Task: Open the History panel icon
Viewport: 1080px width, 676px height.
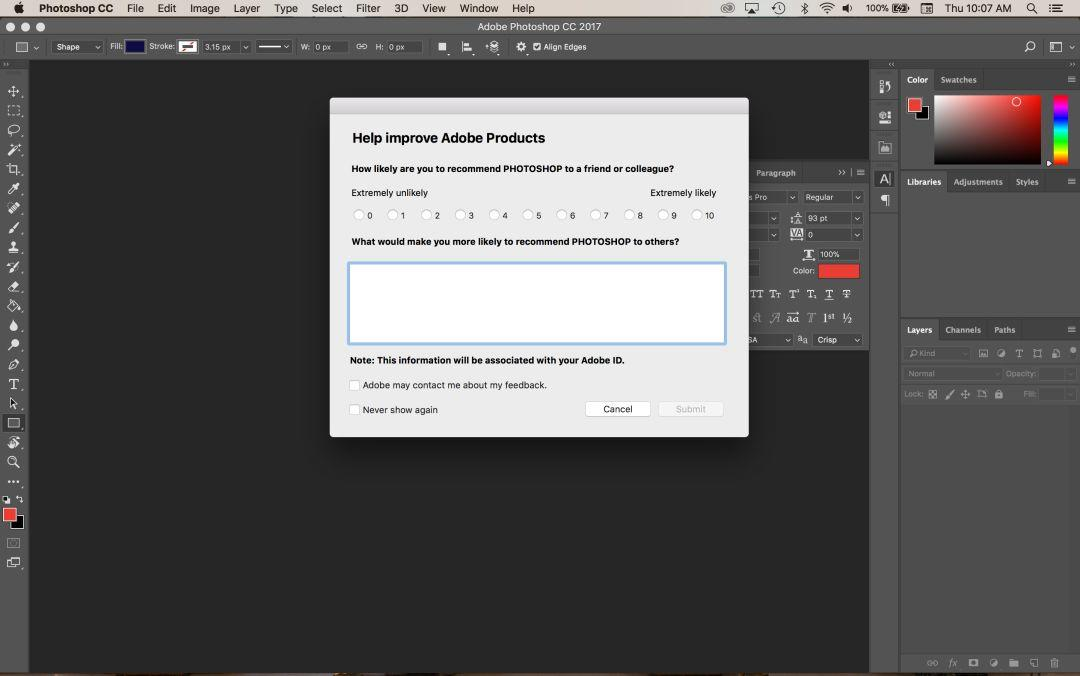Action: pos(885,86)
